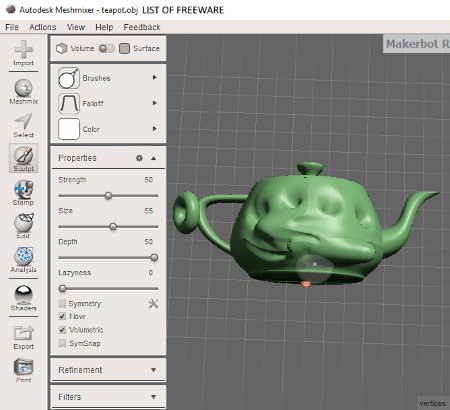The image size is (450, 410).
Task: Click the Brushes brush icon
Action: pyautogui.click(x=69, y=78)
